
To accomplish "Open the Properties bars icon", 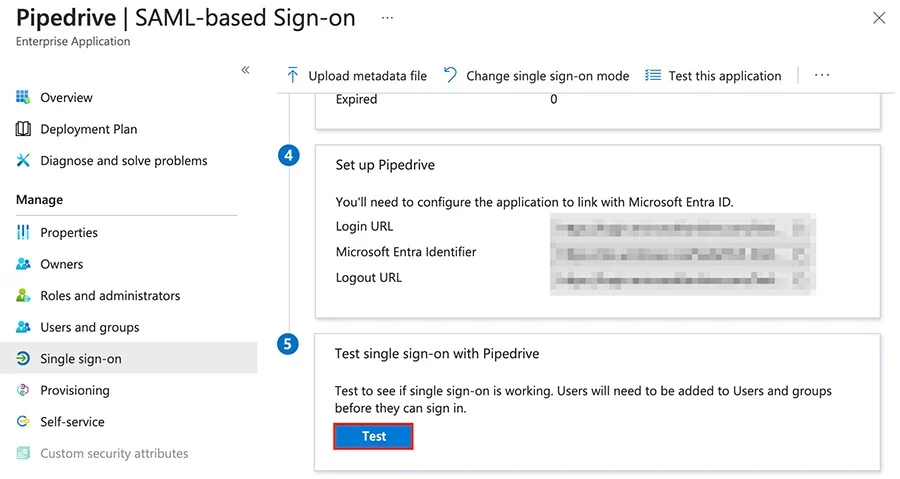I will pos(23,232).
